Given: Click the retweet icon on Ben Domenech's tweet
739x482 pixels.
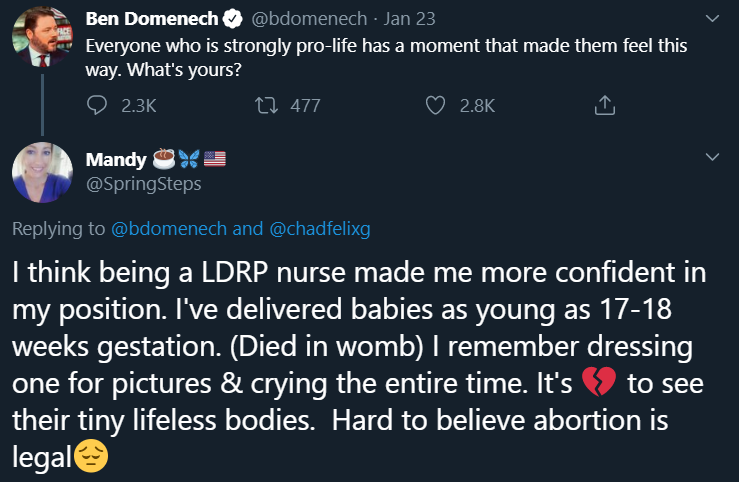Looking at the screenshot, I should click(267, 104).
